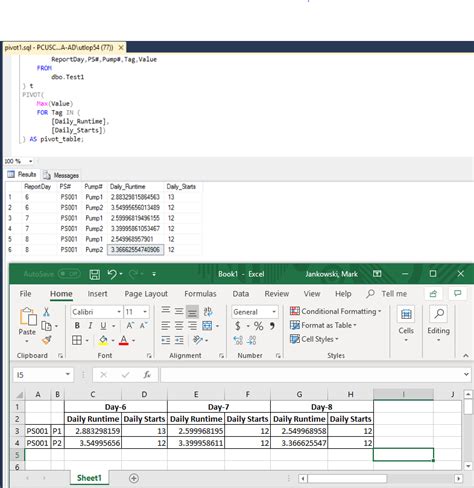Expand Cell Styles menu
The height and width of the screenshot is (488, 474).
pyautogui.click(x=314, y=339)
